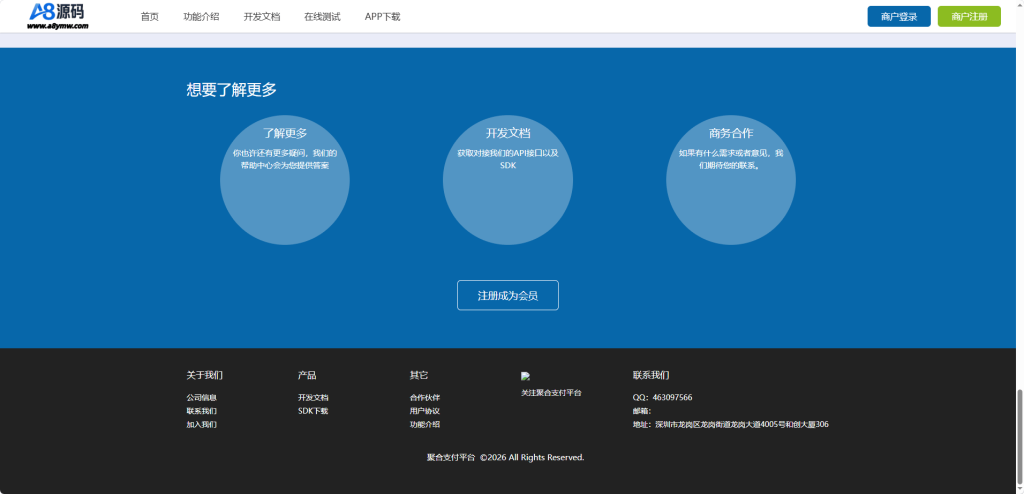Open APP下载 from the navigation bar

pyautogui.click(x=382, y=17)
